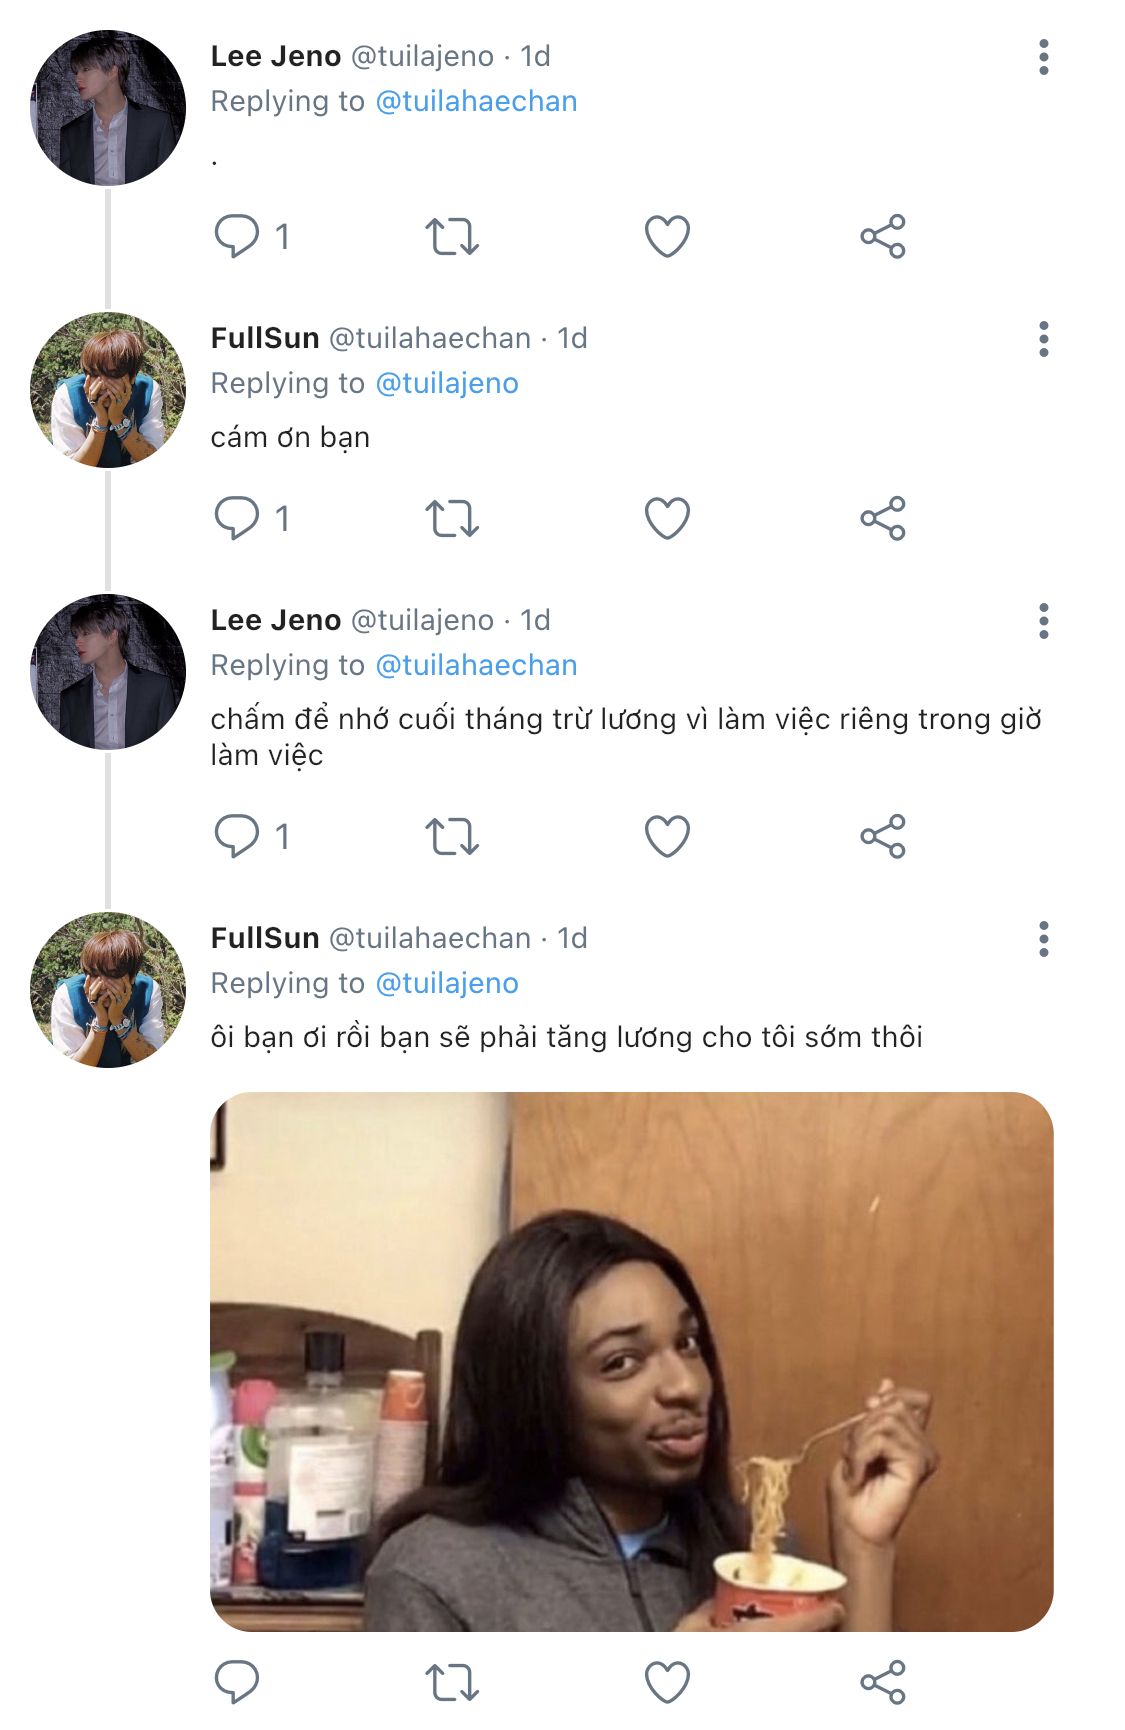
Task: Open more options on Jeno's first tweet
Action: click(x=1043, y=58)
